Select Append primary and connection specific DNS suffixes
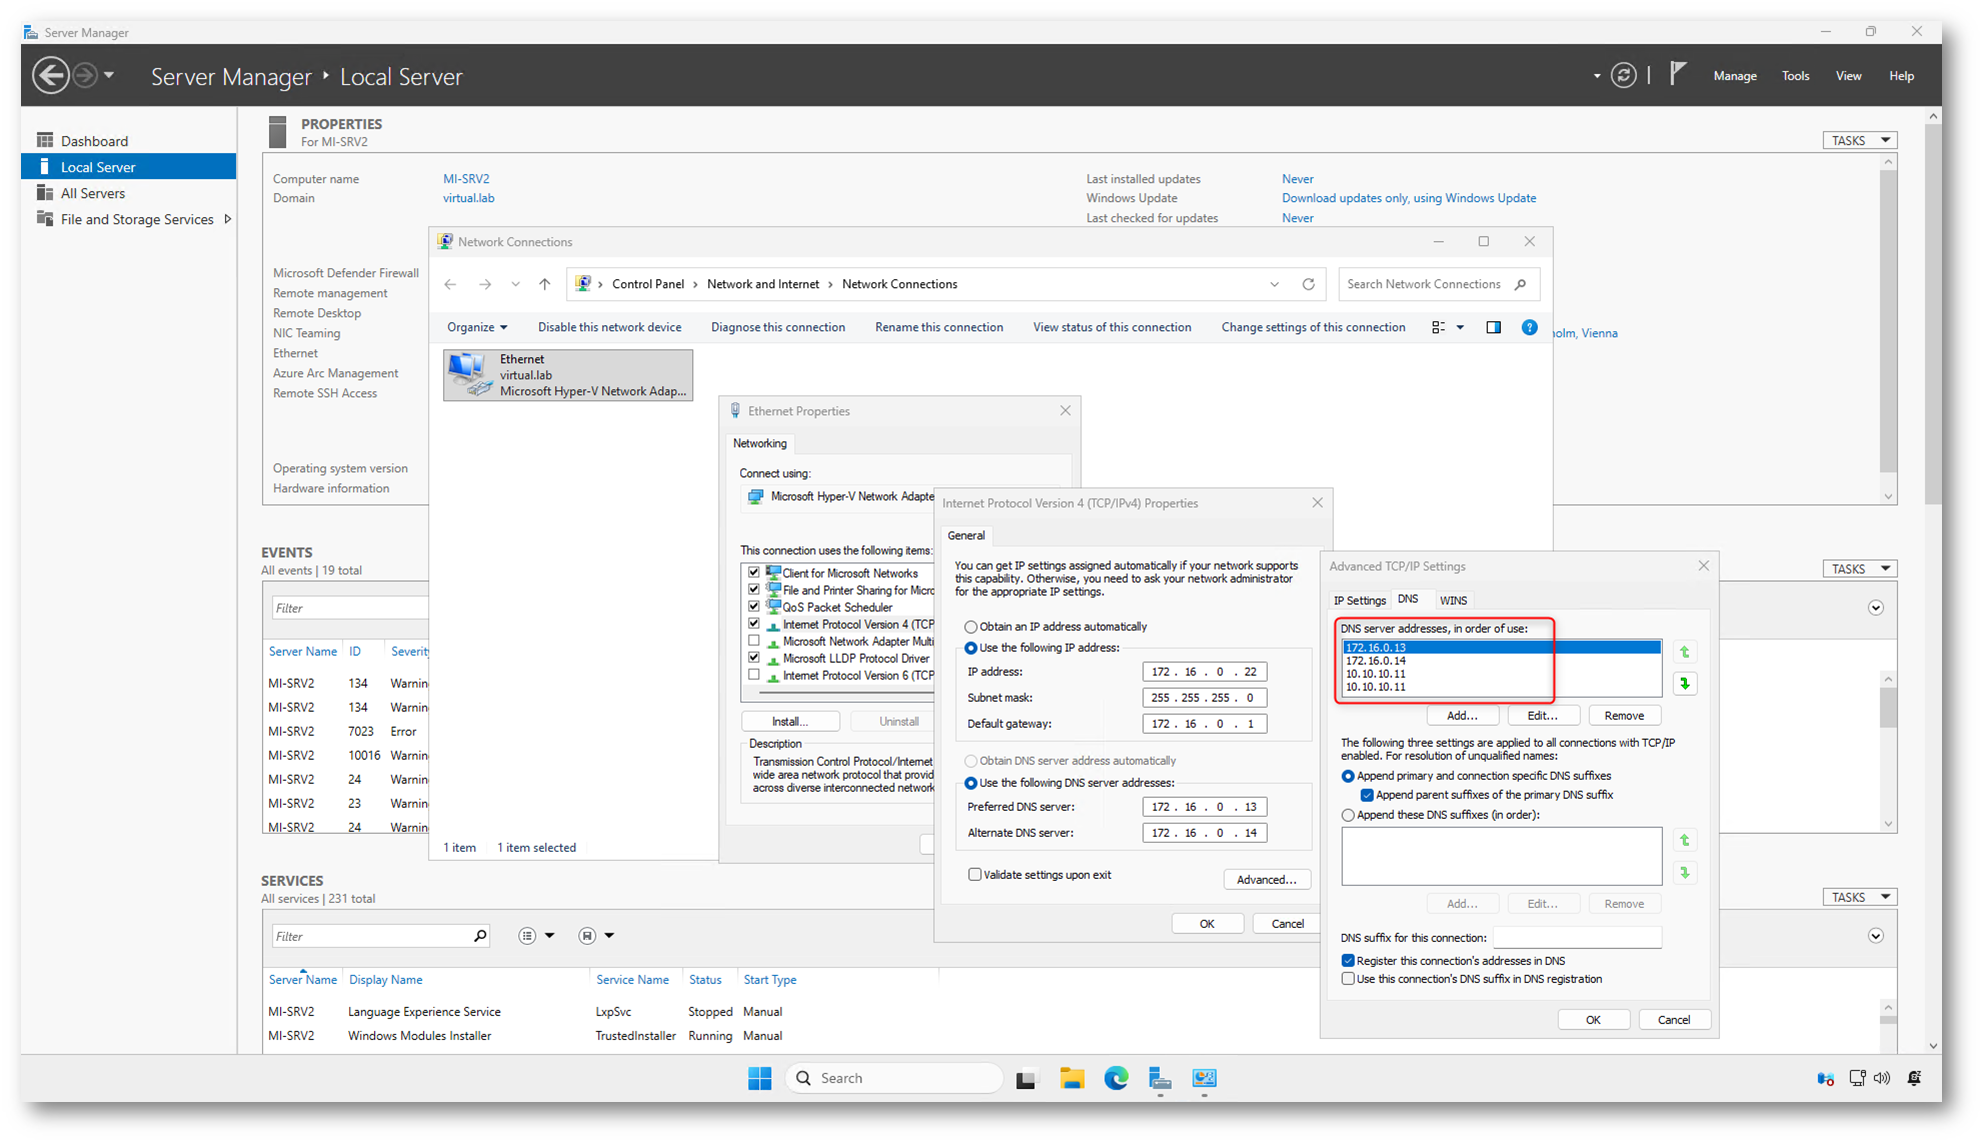Image resolution: width=1984 pixels, height=1144 pixels. click(x=1348, y=776)
